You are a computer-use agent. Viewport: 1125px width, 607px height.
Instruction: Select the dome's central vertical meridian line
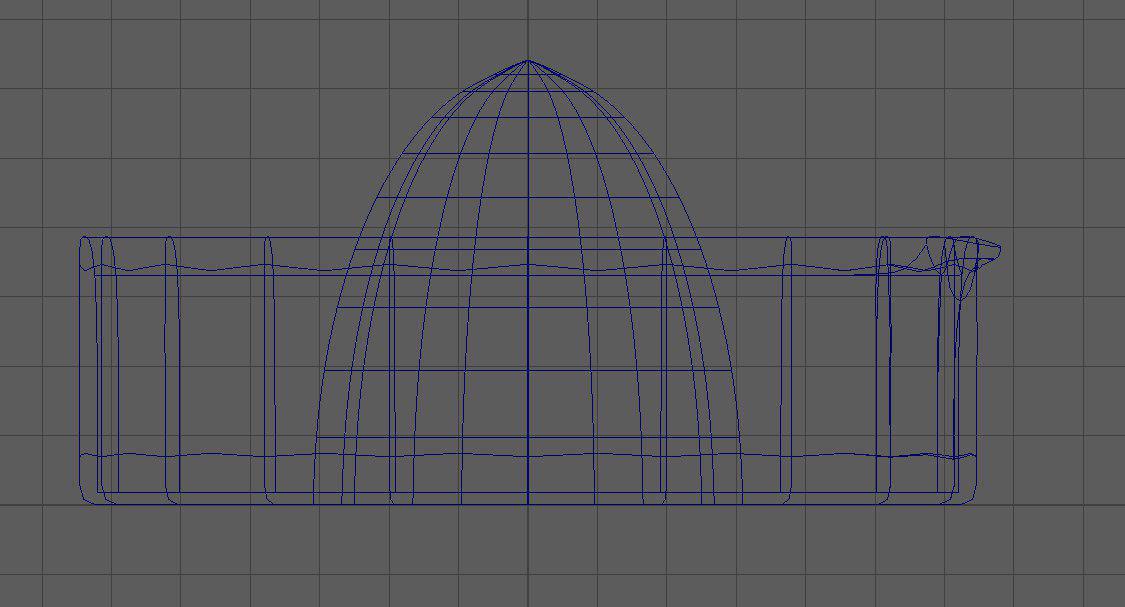pos(528,283)
